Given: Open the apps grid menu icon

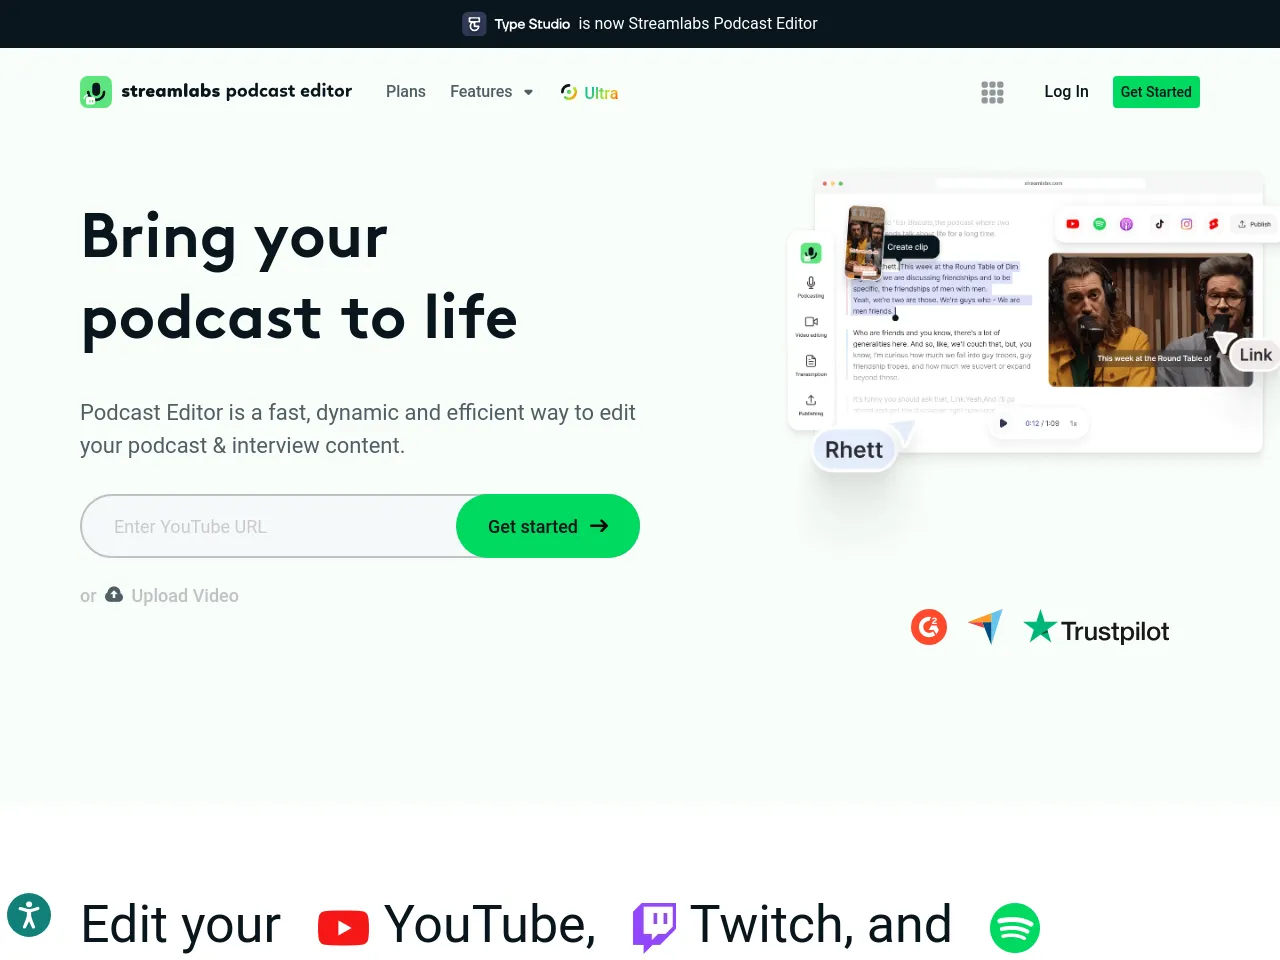Looking at the screenshot, I should pos(992,92).
